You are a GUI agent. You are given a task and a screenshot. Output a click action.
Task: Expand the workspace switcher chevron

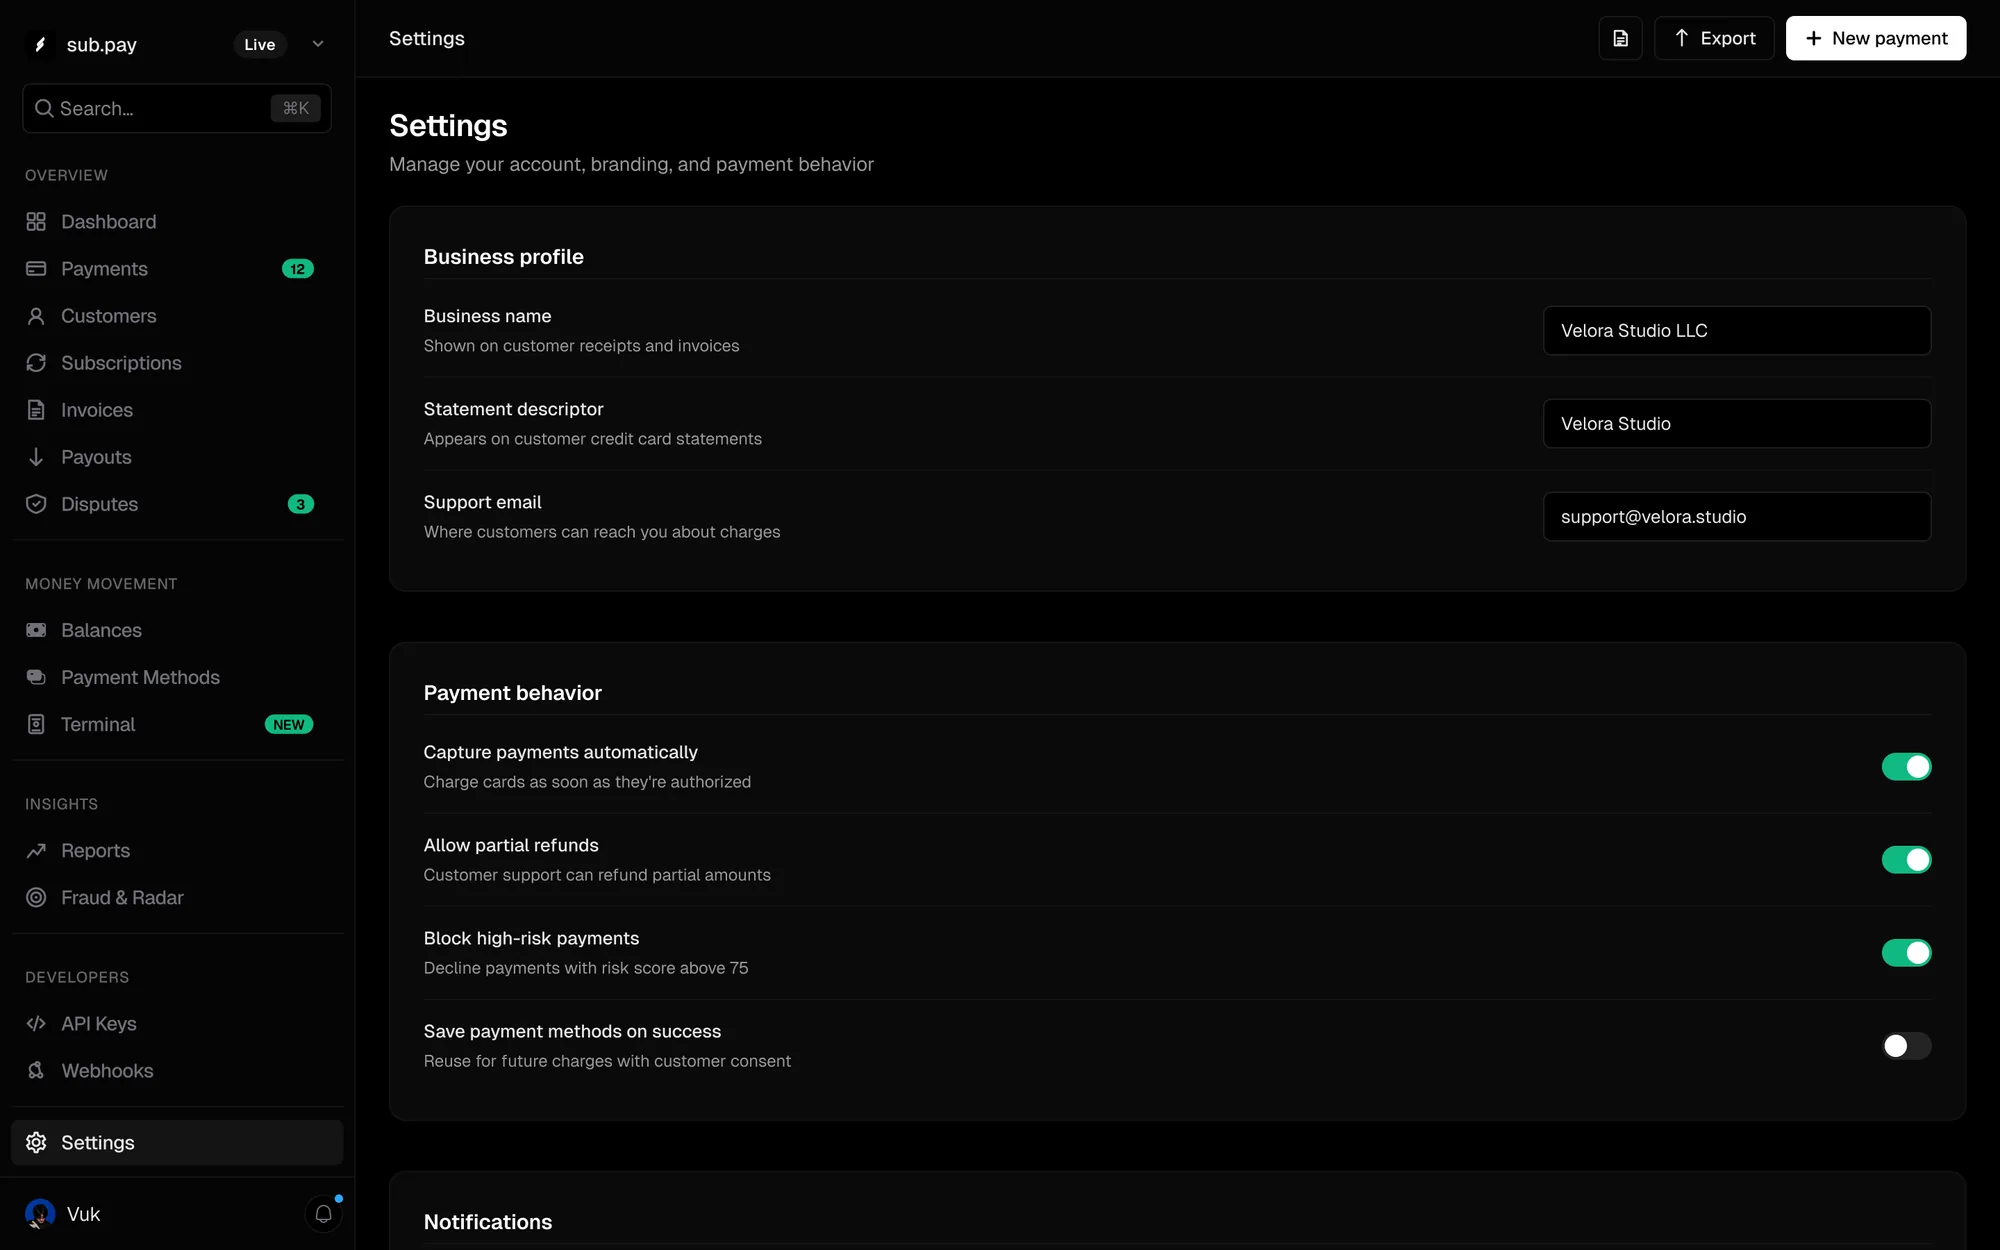pos(318,44)
